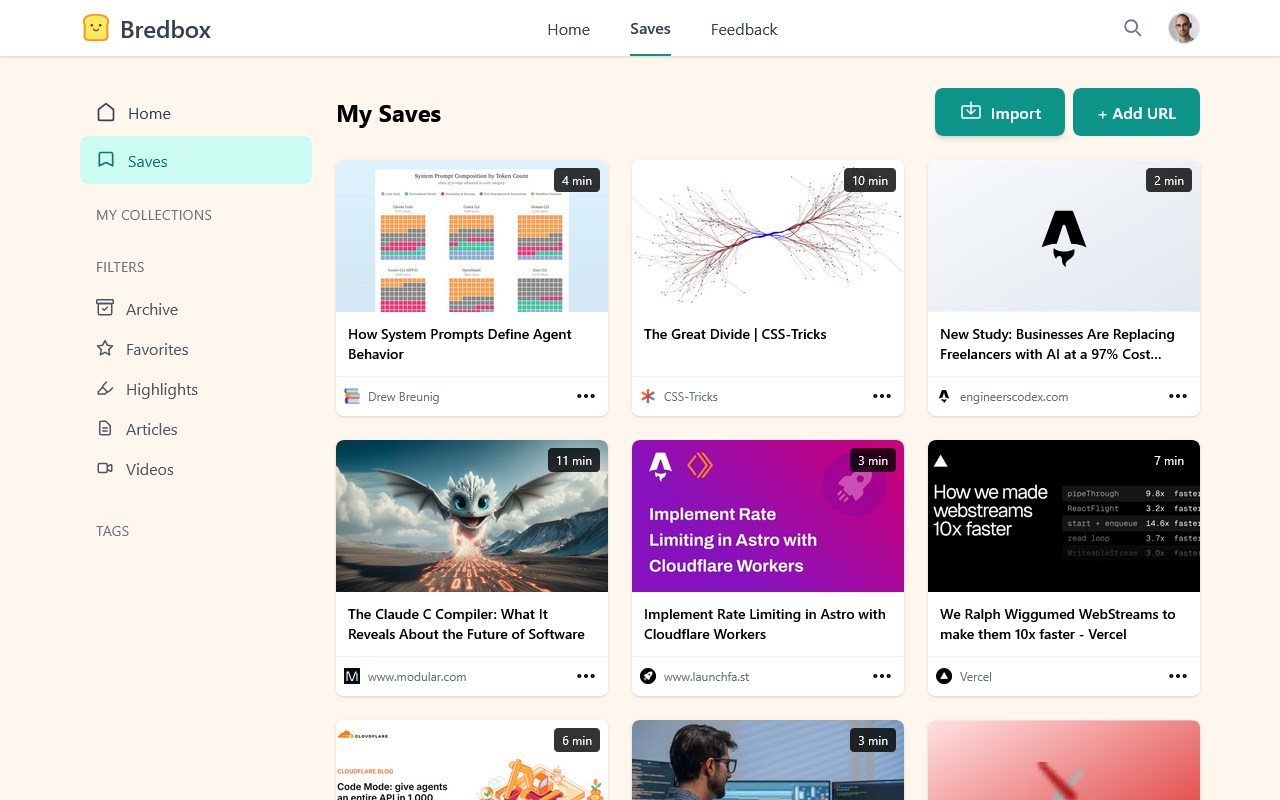Click the Saves bookmark icon in sidebar
The height and width of the screenshot is (800, 1280).
105,160
